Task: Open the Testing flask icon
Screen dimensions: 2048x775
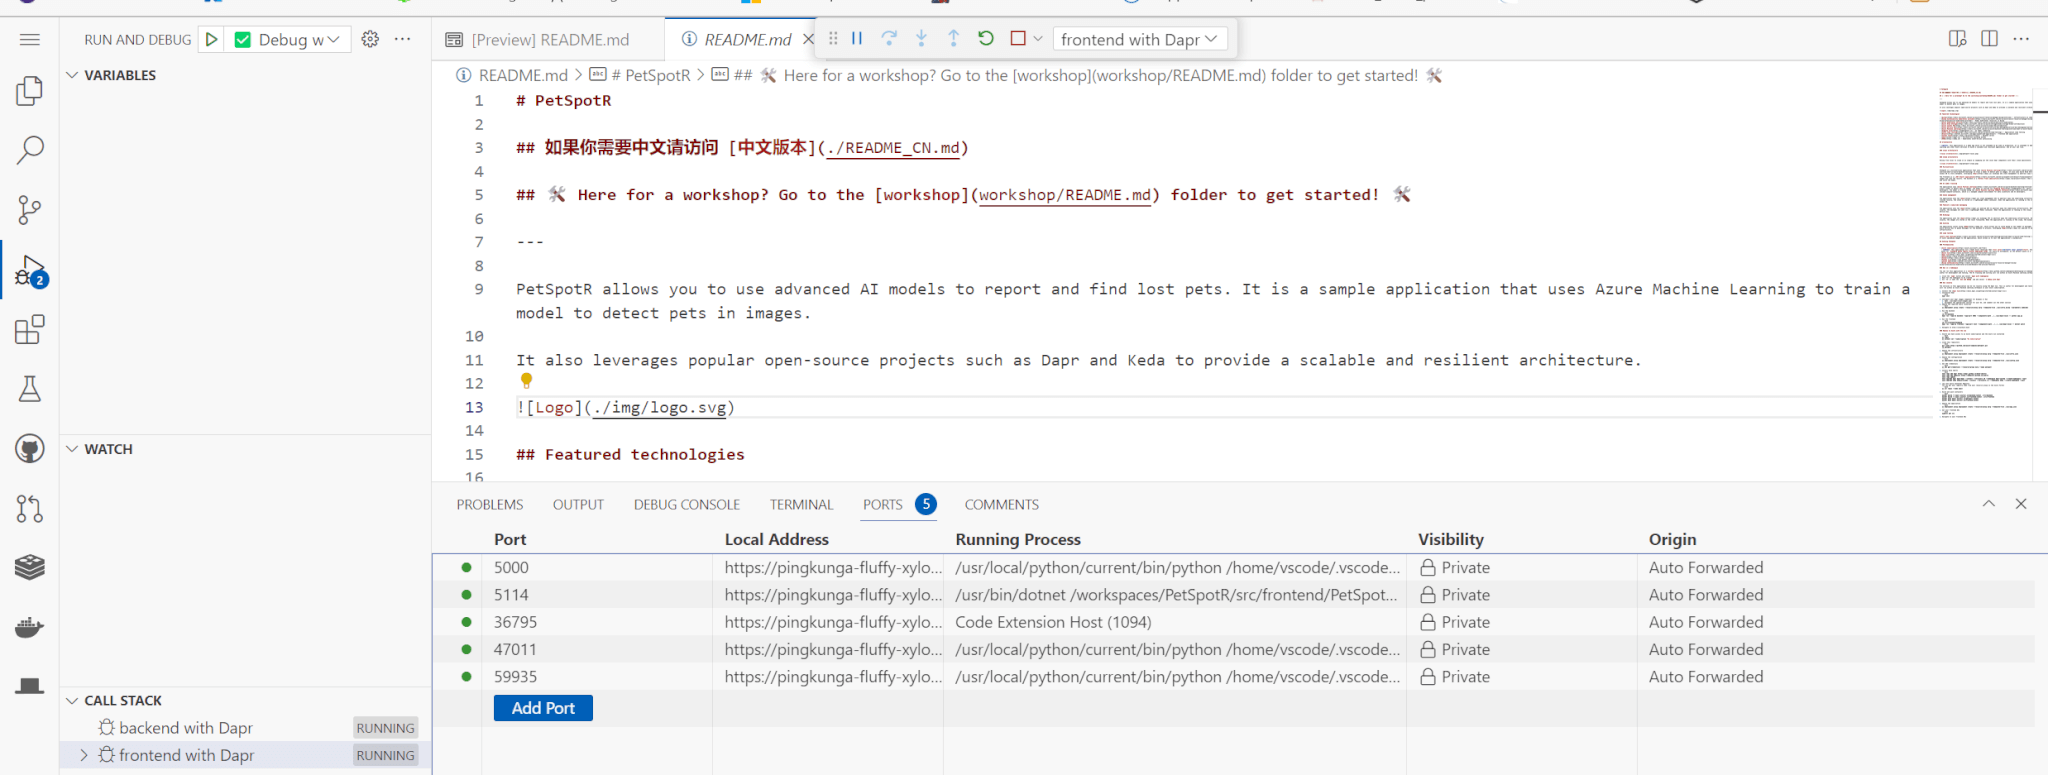Action: [30, 389]
